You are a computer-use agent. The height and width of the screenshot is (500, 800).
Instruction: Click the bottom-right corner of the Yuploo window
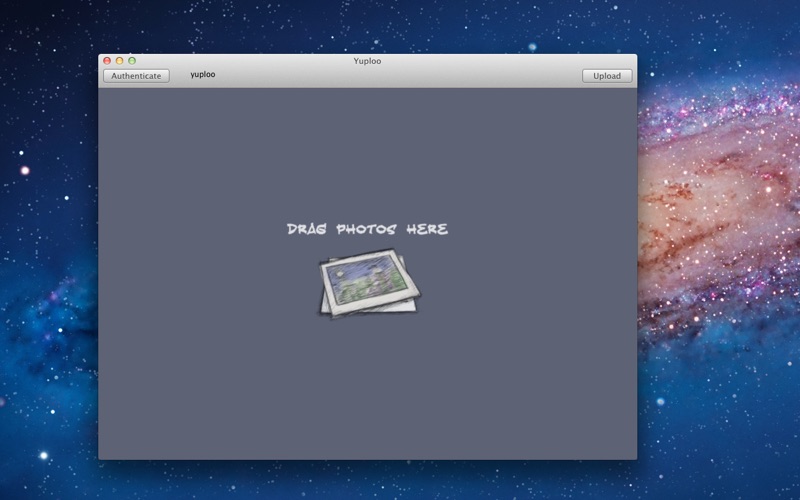[x=634, y=457]
